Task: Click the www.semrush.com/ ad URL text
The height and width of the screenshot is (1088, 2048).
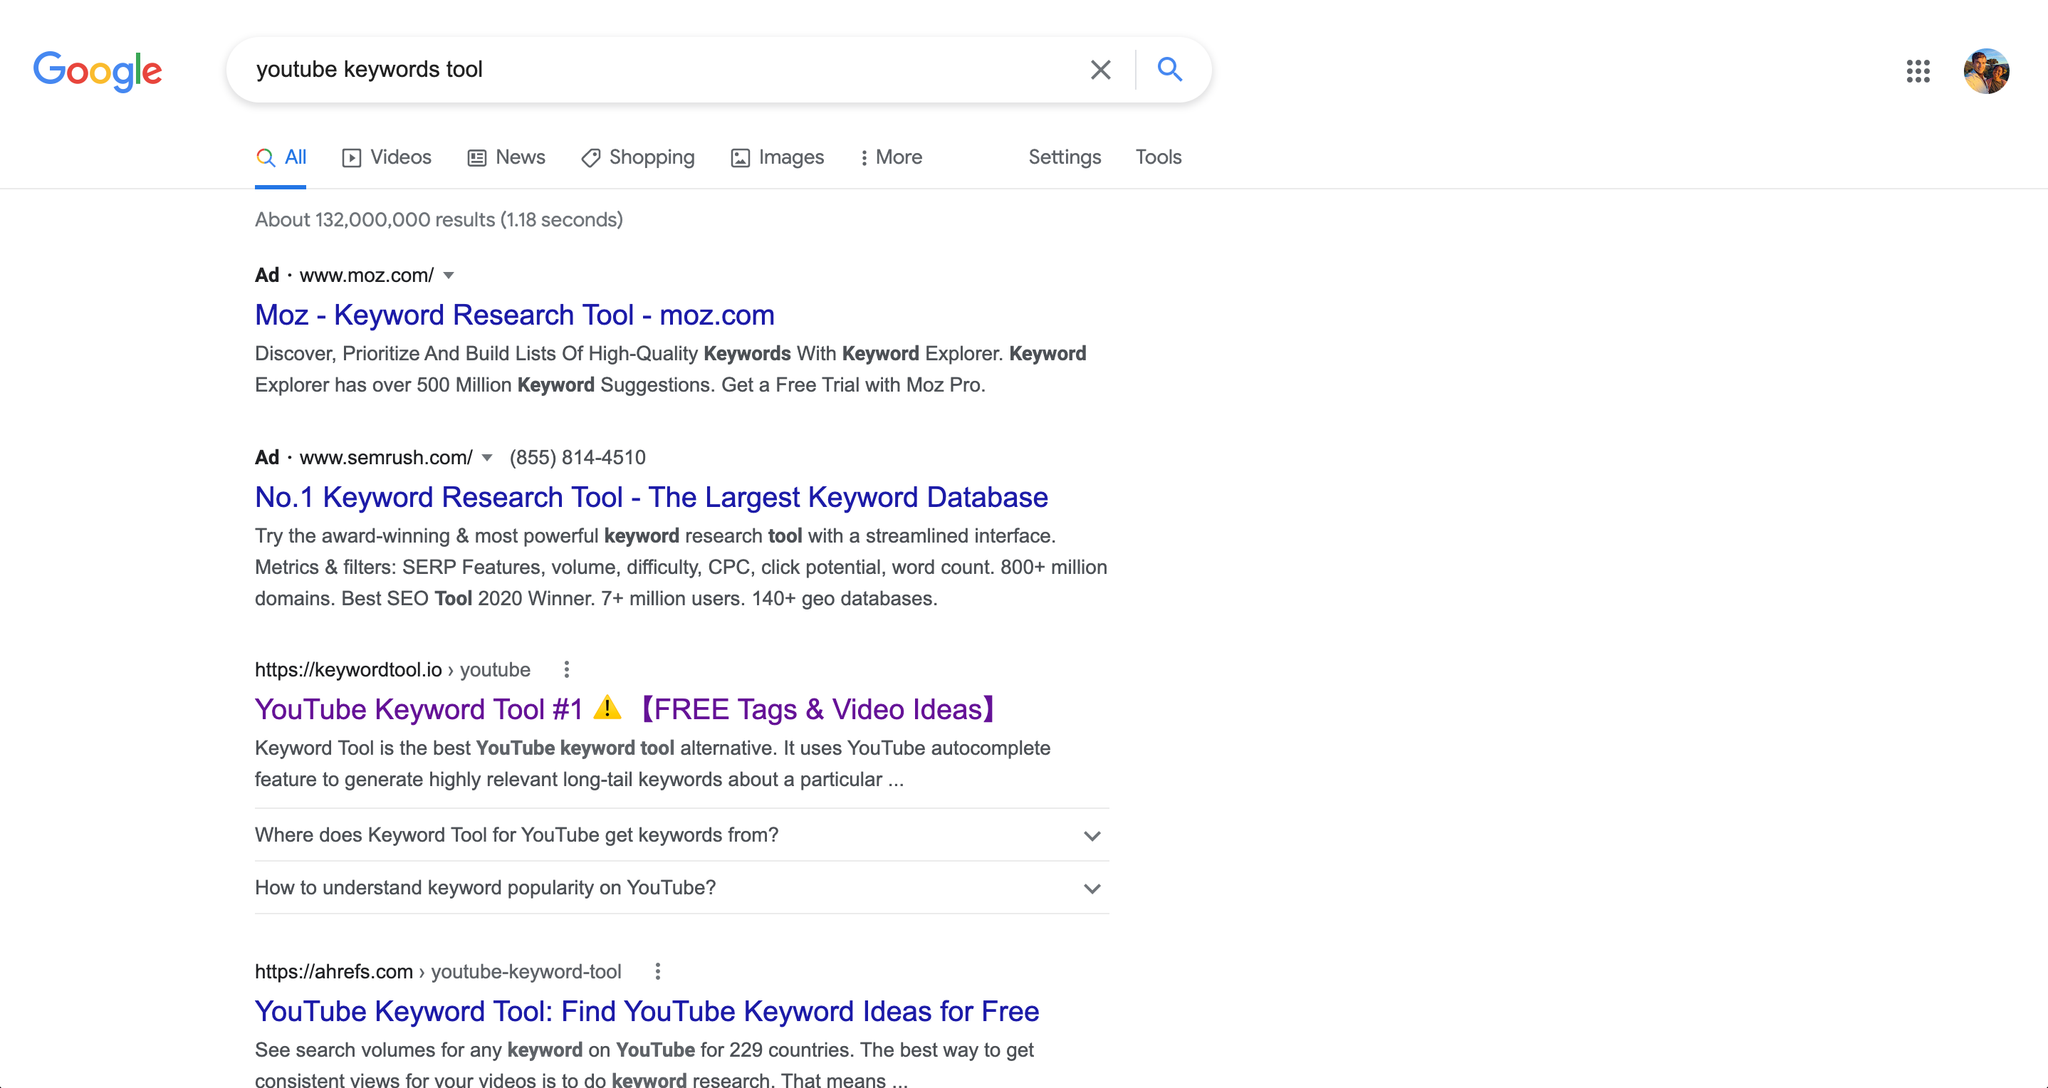Action: [x=386, y=458]
